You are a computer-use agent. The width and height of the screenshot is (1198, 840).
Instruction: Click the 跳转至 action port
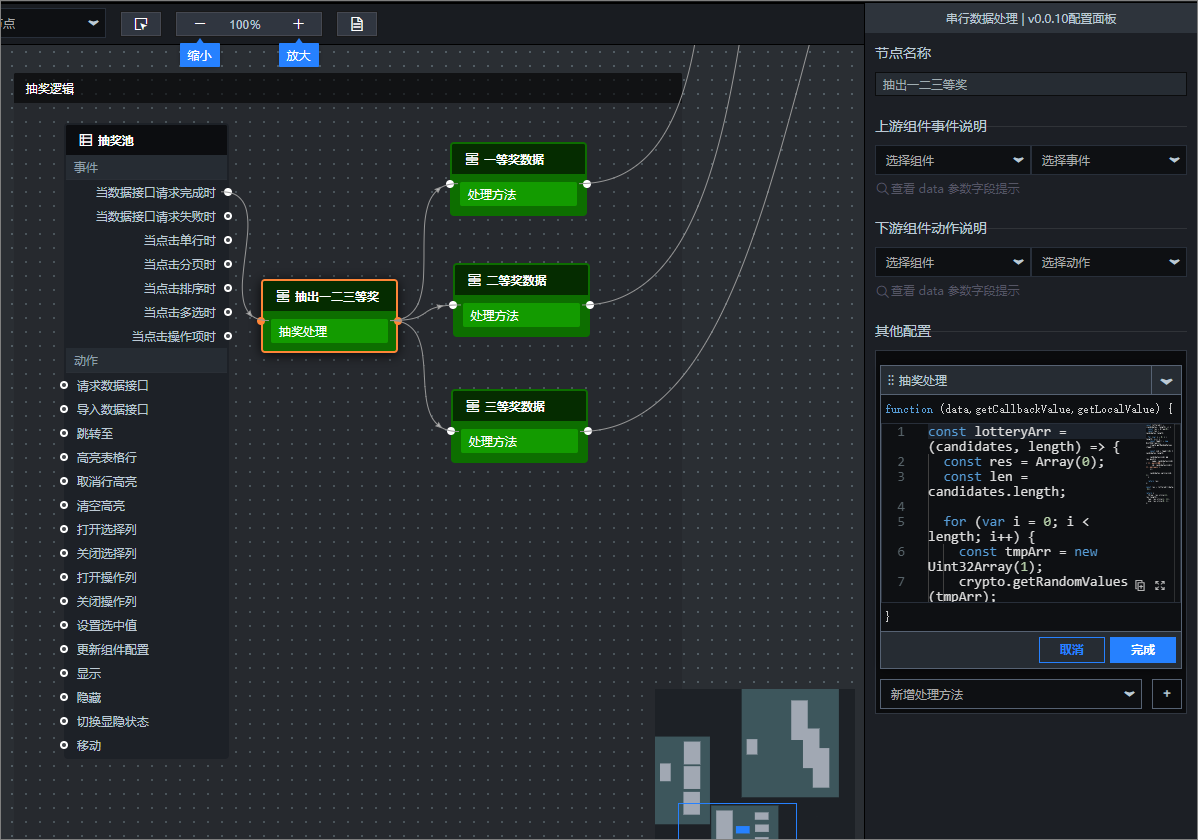(64, 433)
